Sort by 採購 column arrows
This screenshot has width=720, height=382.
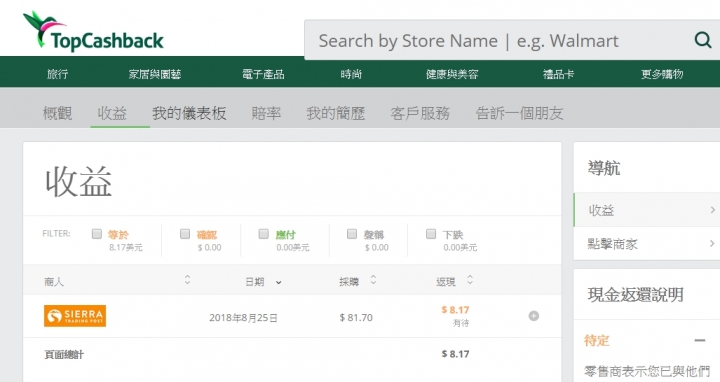(x=373, y=280)
